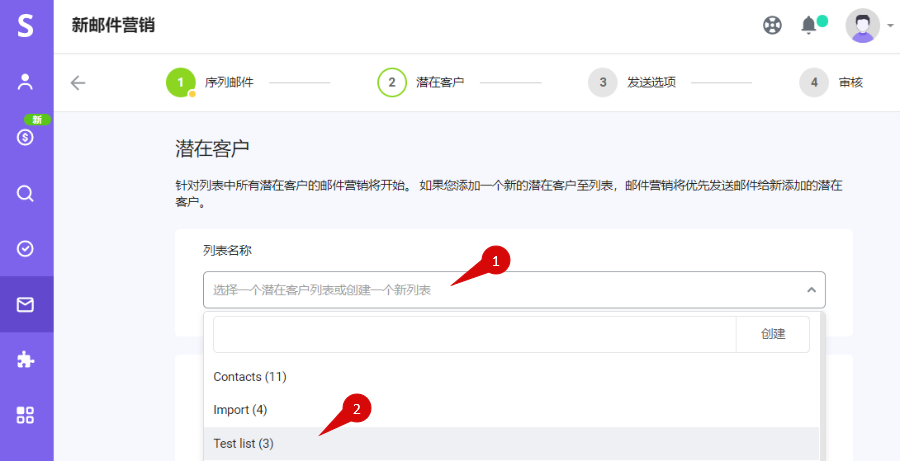Click the new list name input field
This screenshot has width=900, height=461.
pyautogui.click(x=475, y=334)
